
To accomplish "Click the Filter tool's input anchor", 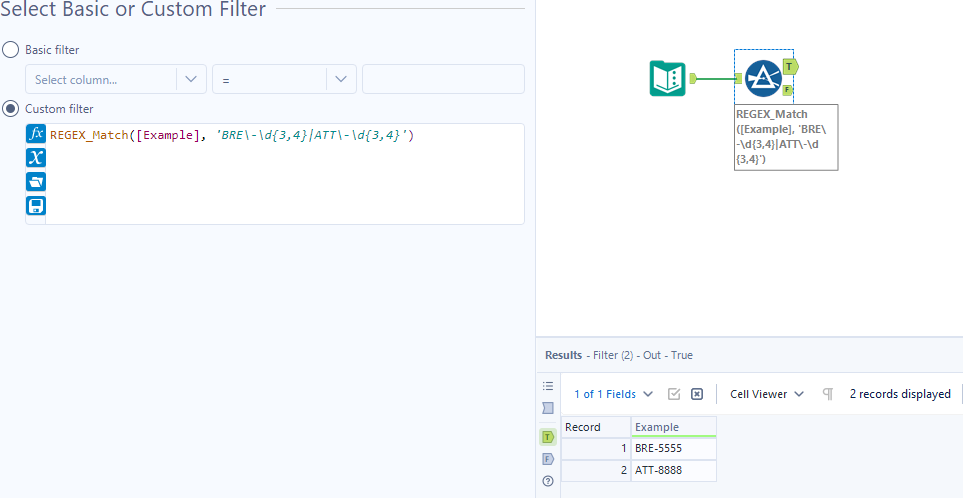I will tap(739, 78).
